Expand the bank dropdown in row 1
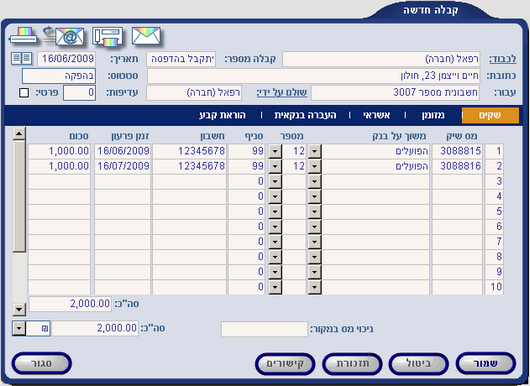Image resolution: width=530 pixels, height=386 pixels. click(x=314, y=151)
